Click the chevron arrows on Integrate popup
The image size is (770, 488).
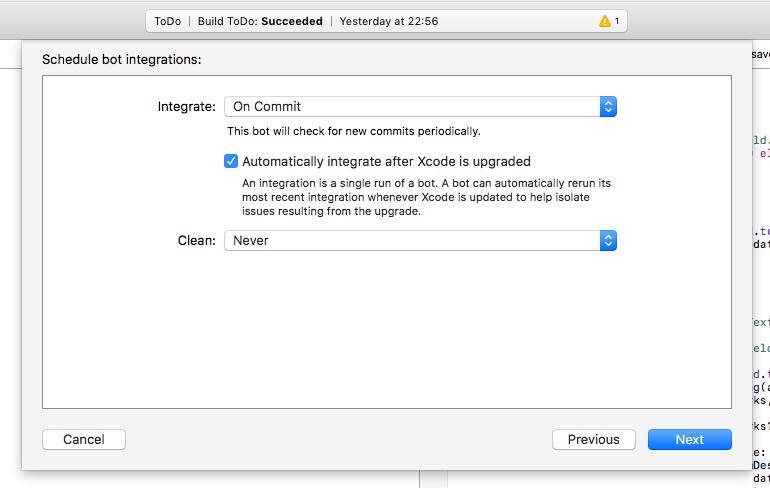pyautogui.click(x=608, y=106)
